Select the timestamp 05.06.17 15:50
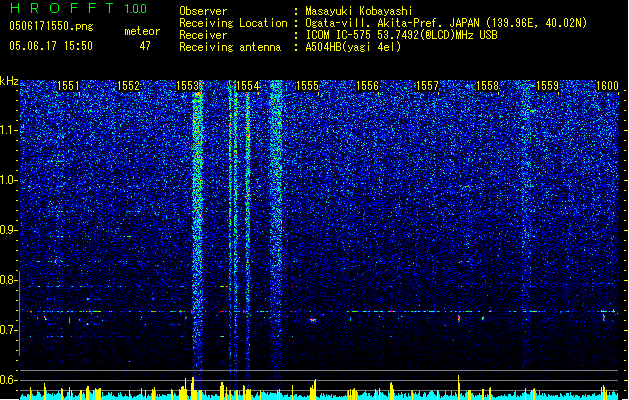The height and width of the screenshot is (400, 629). 51,46
